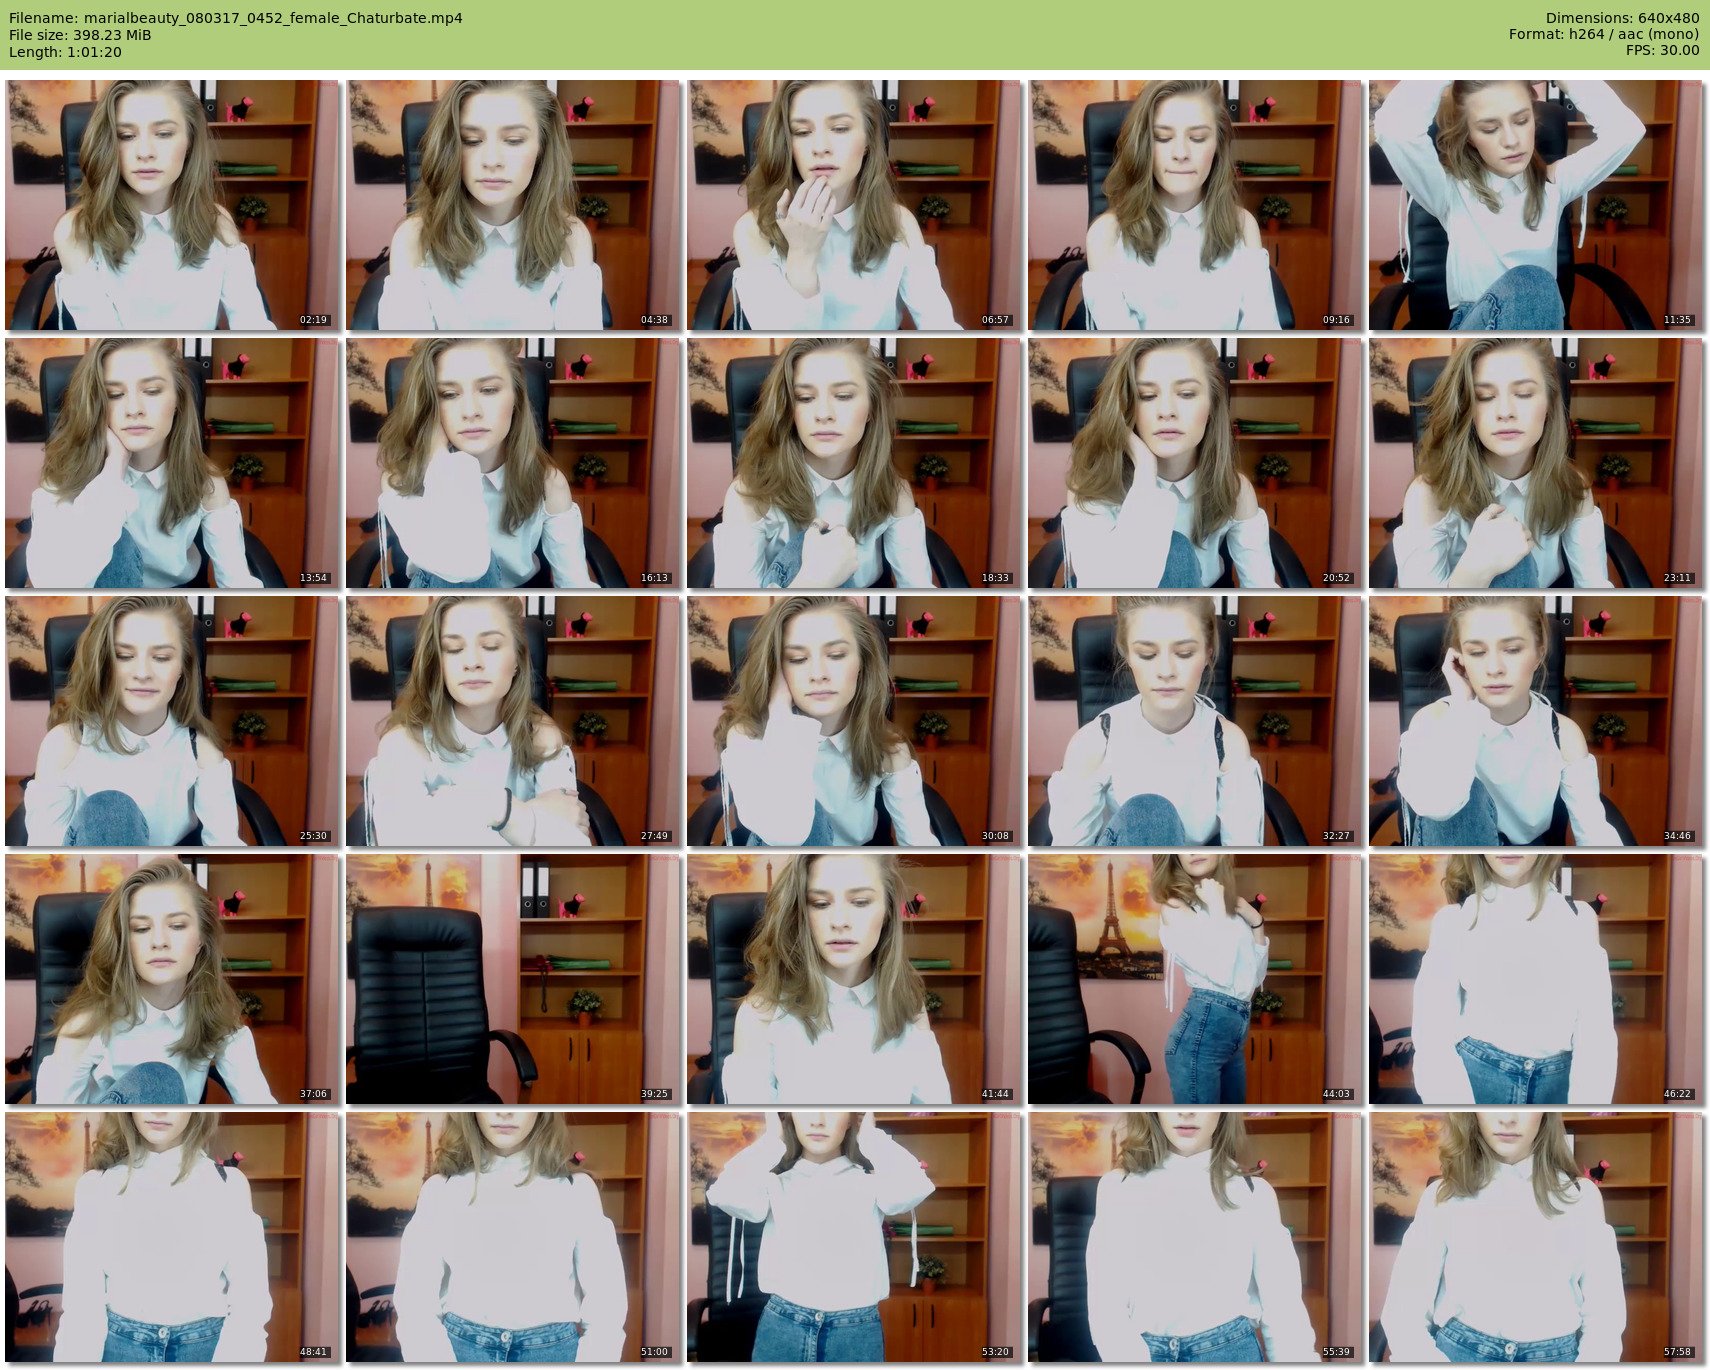This screenshot has width=1710, height=1370.
Task: Click the 44:03 video frame
Action: tap(1195, 979)
